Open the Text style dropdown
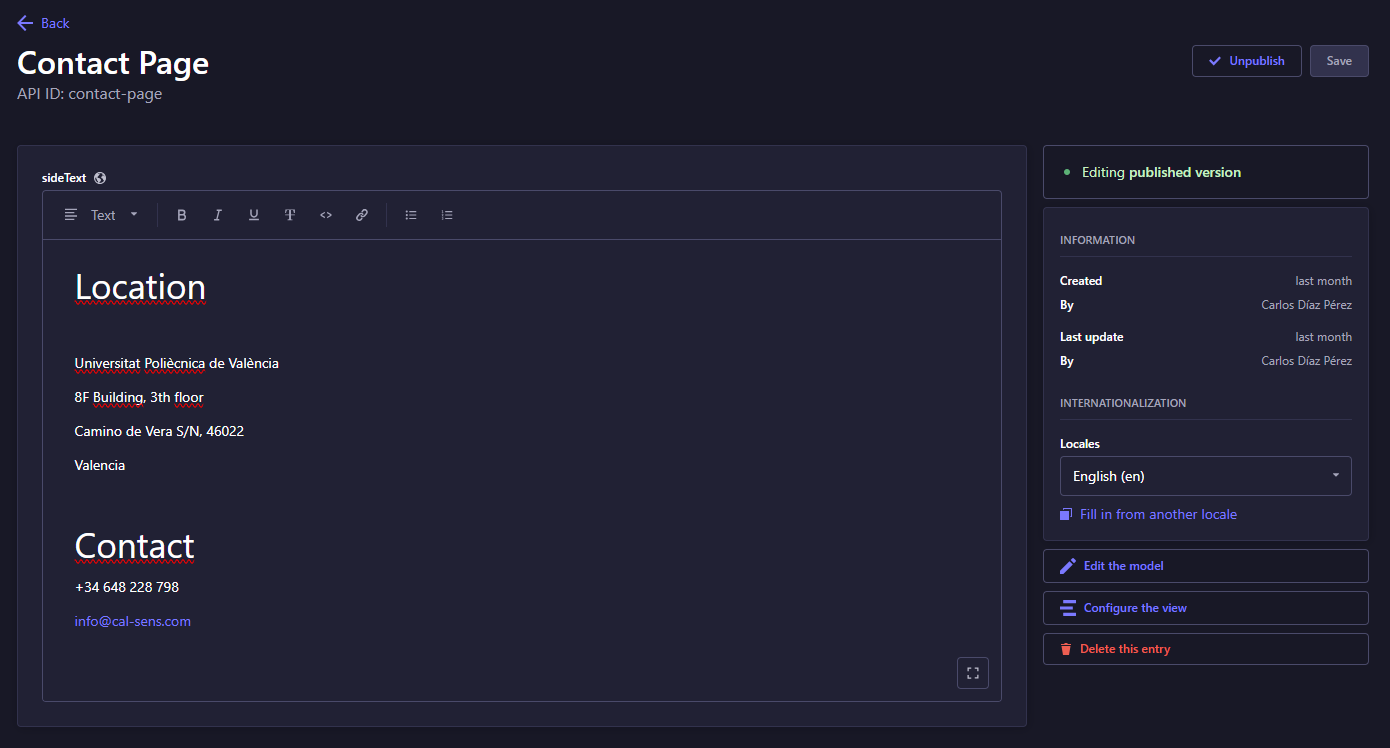Image resolution: width=1390 pixels, height=748 pixels. coord(102,215)
